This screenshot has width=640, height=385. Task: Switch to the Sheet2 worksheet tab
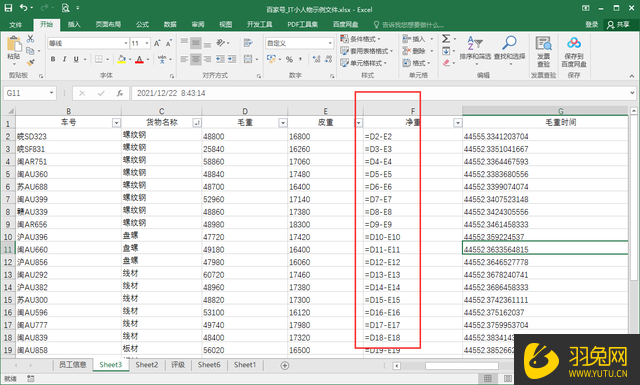pyautogui.click(x=147, y=365)
